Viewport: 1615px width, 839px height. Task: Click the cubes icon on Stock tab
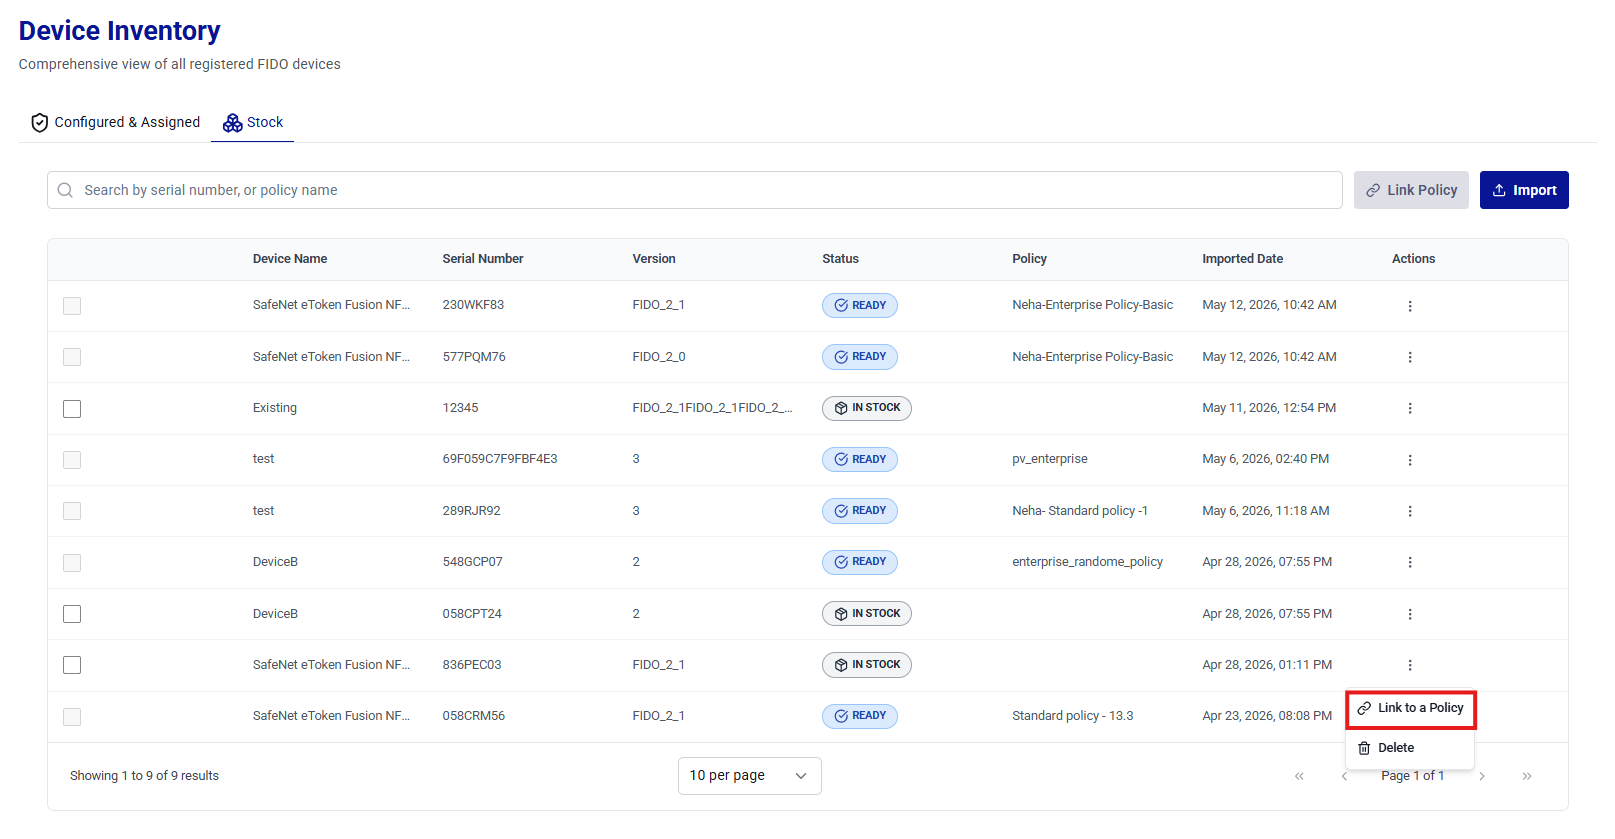click(233, 123)
